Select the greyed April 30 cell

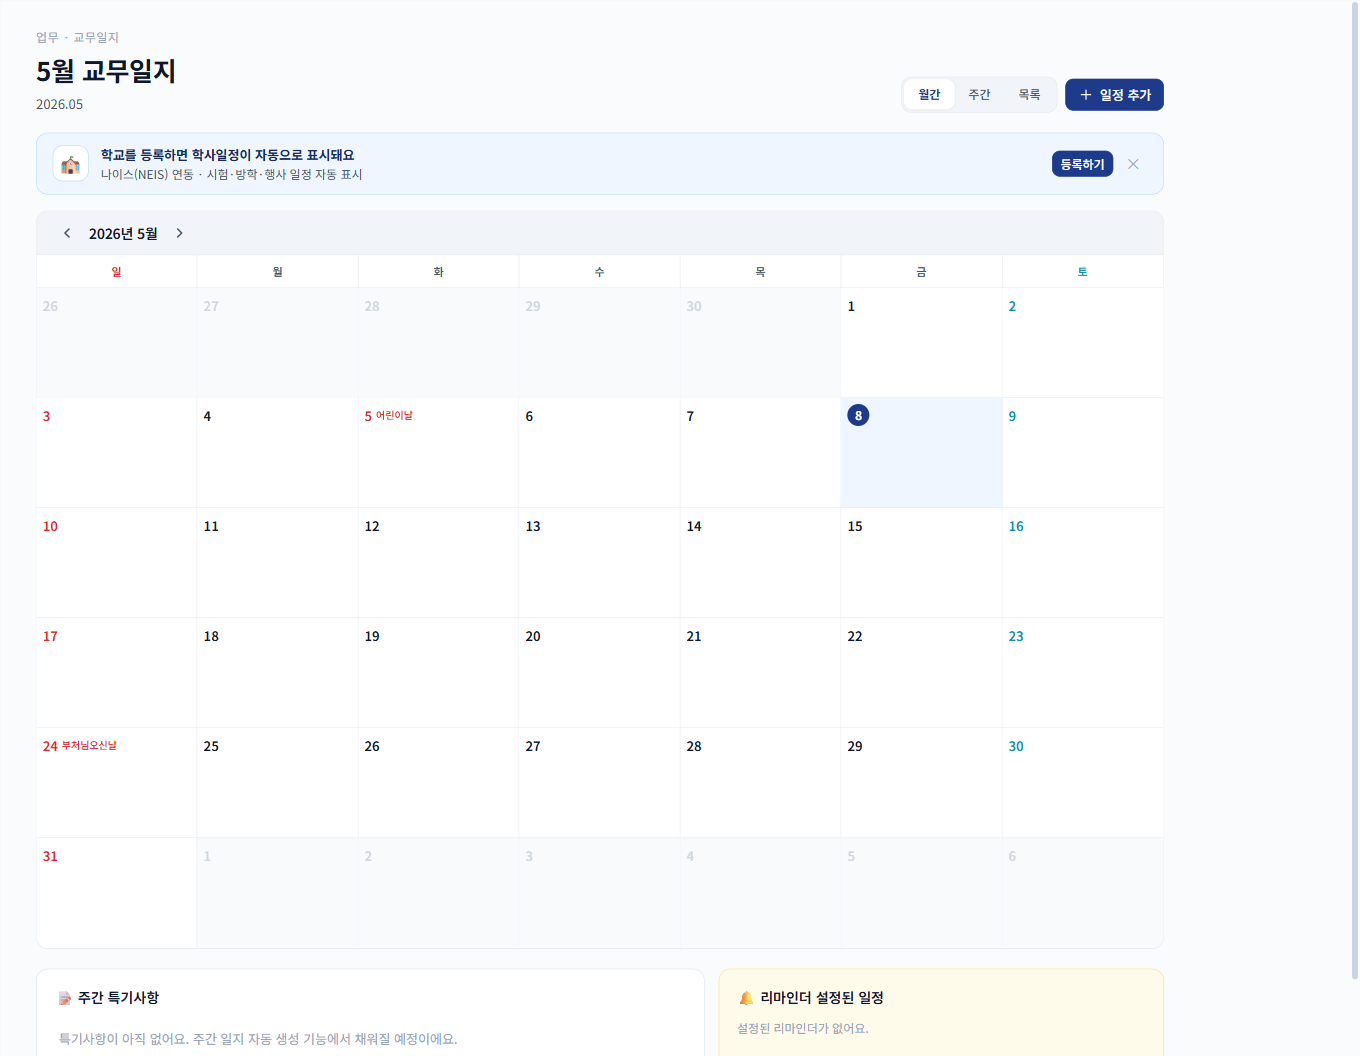[760, 343]
